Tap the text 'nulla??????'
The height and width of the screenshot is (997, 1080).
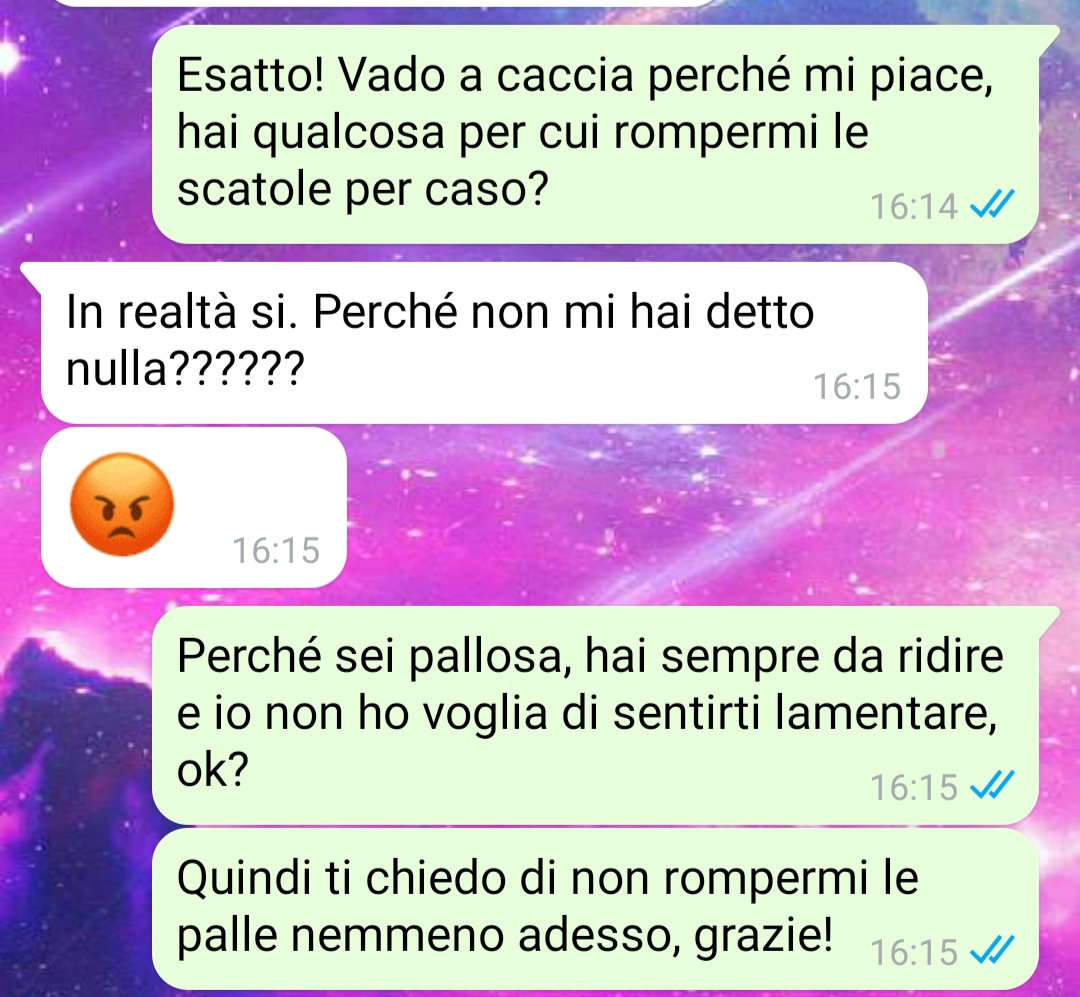click(185, 368)
